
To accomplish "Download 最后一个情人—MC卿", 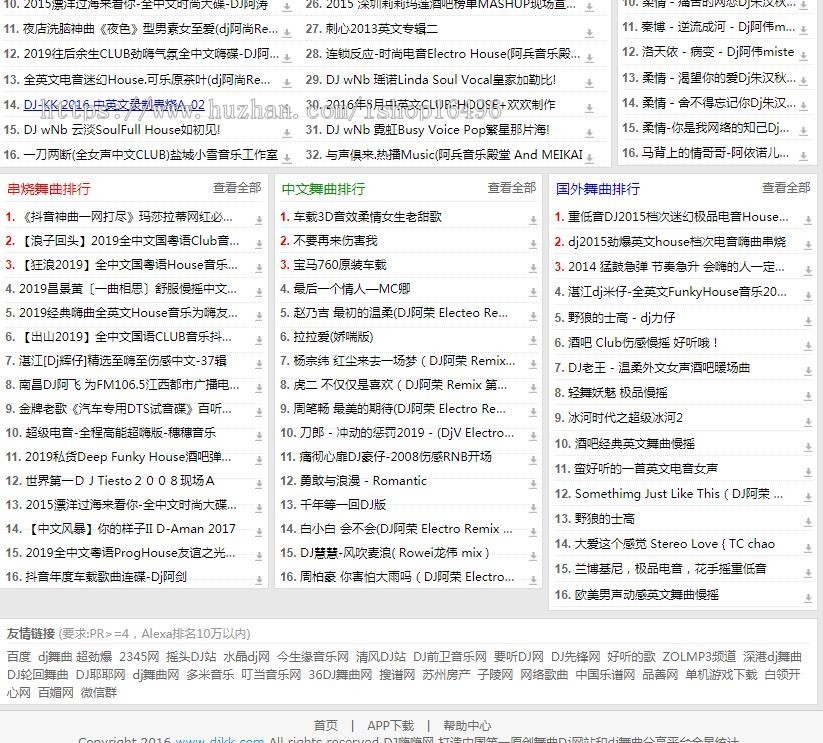I will pos(533,292).
